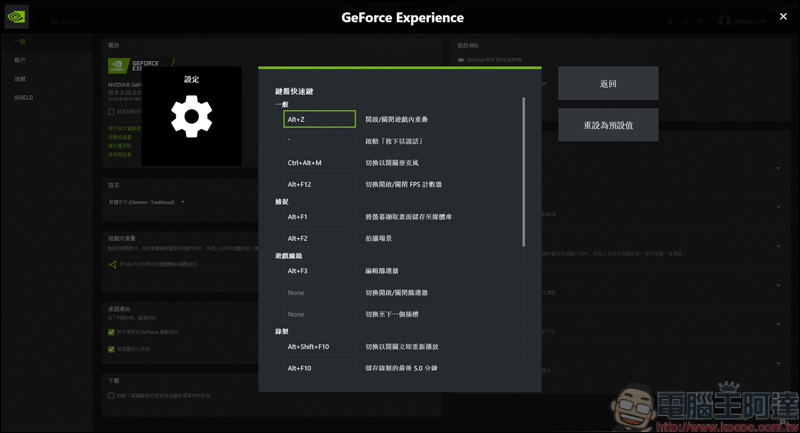This screenshot has height=433, width=800.
Task: Click the 返回 button
Action: click(x=608, y=83)
